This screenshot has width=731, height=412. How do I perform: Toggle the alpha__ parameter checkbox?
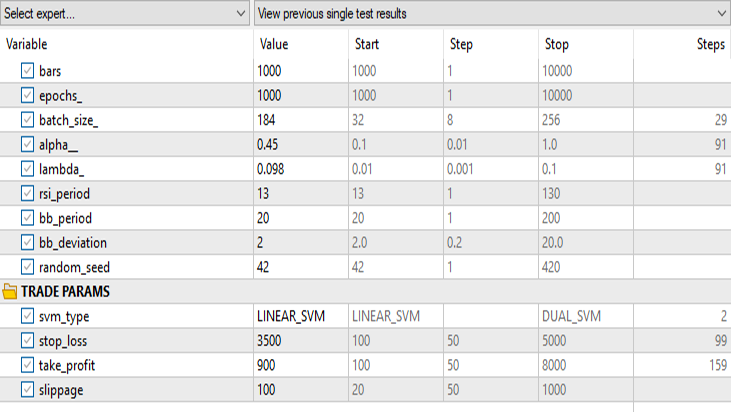pyautogui.click(x=28, y=144)
